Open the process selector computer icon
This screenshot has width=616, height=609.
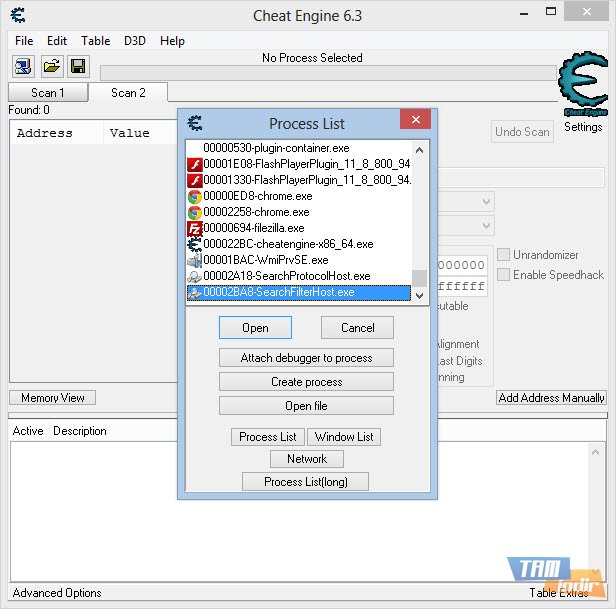coord(23,66)
